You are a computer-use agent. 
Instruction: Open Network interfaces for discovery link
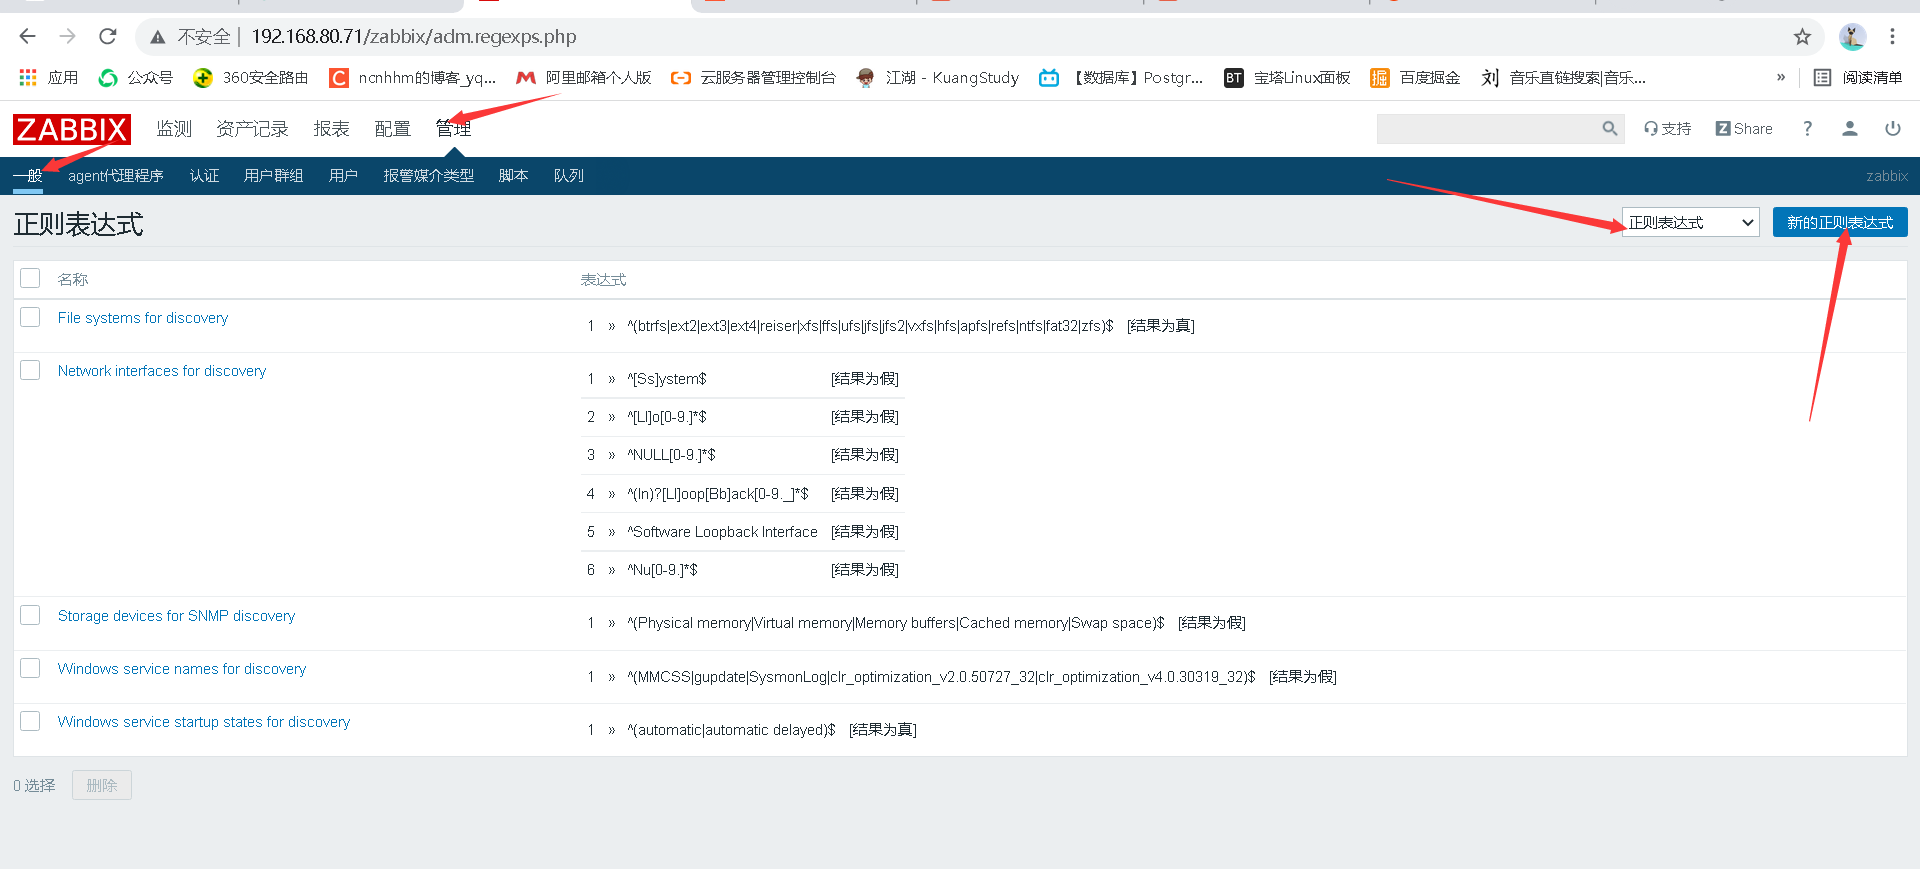pos(162,371)
